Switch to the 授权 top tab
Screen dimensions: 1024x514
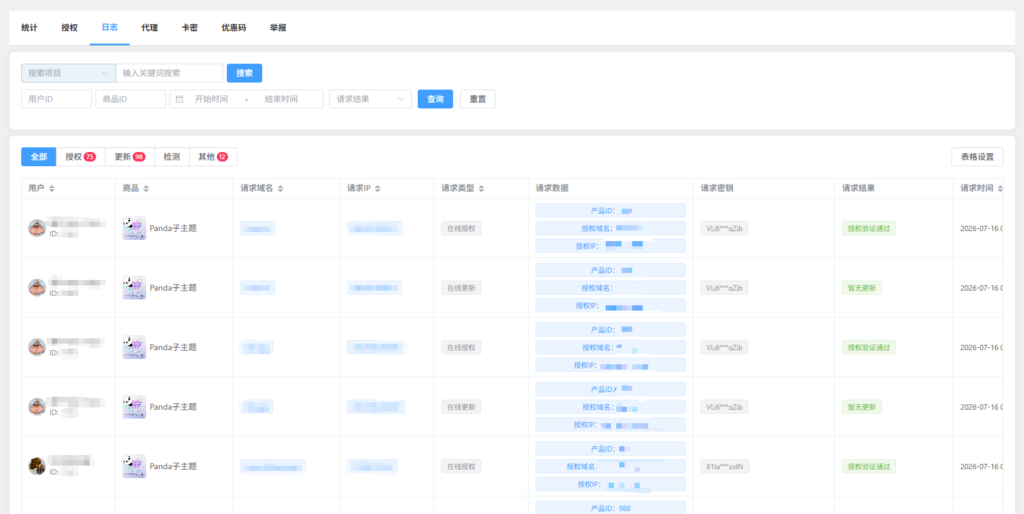tap(69, 28)
